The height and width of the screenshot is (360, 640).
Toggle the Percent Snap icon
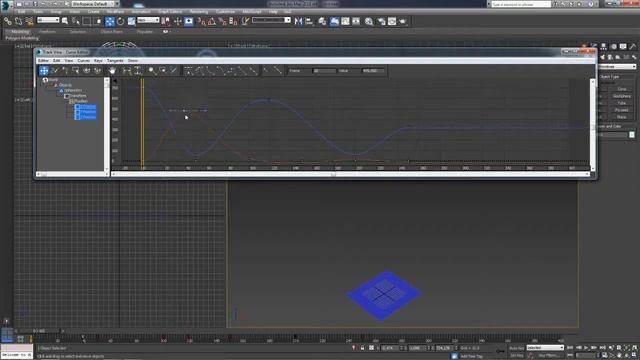tap(222, 21)
